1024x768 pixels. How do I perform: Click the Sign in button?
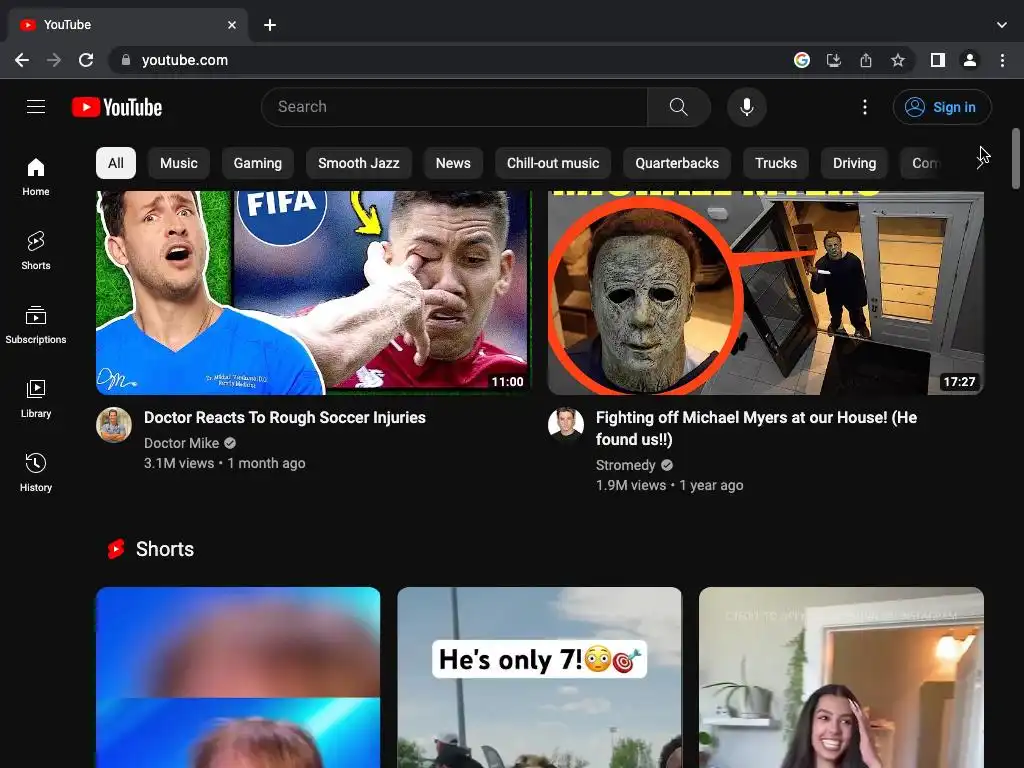click(x=942, y=107)
